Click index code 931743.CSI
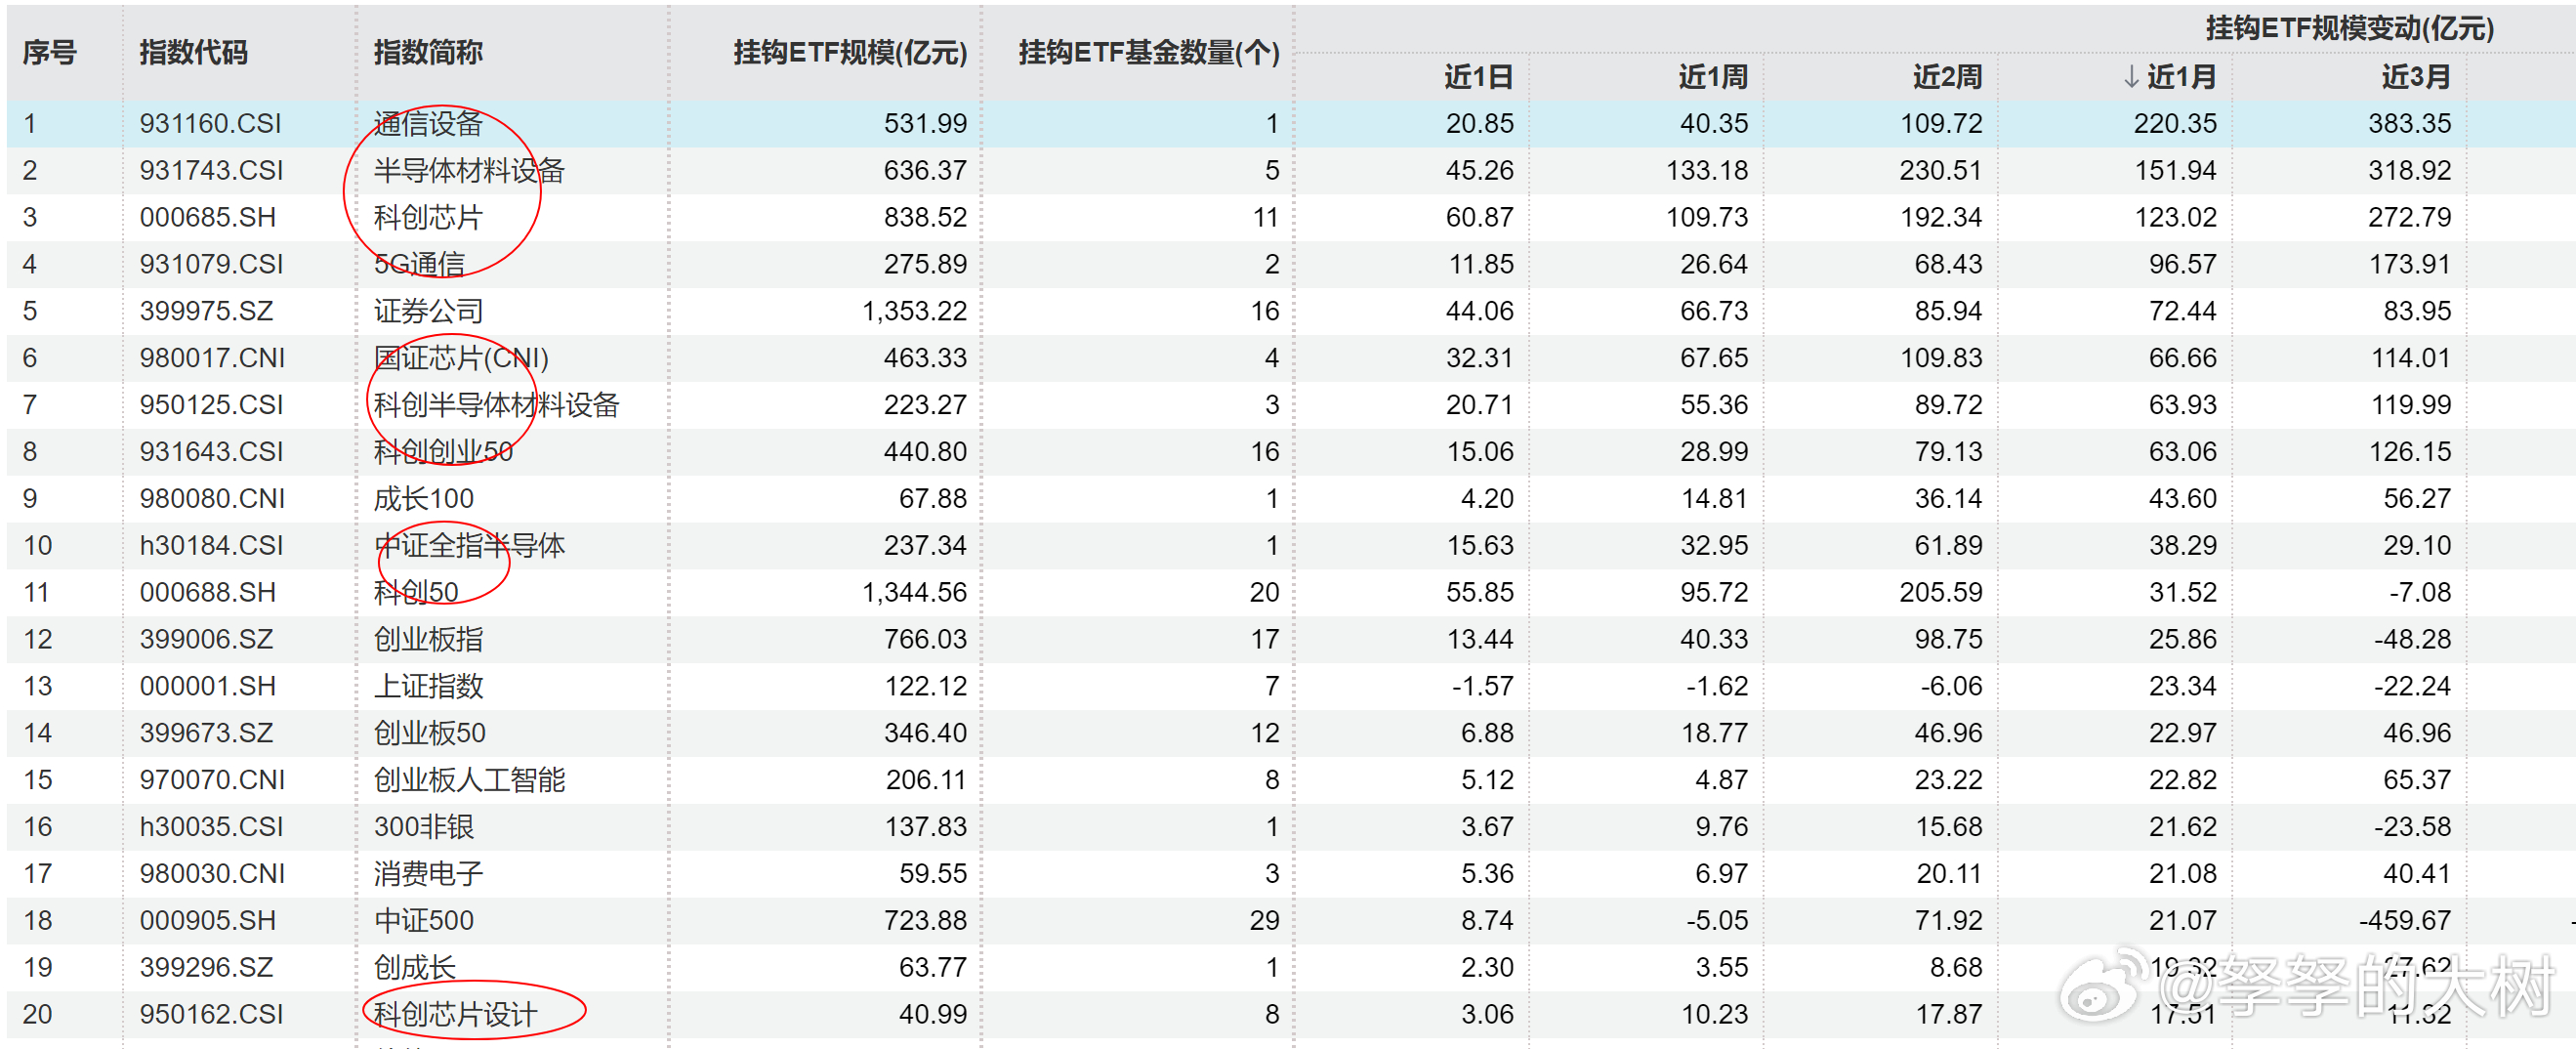The image size is (2576, 1049). point(211,170)
